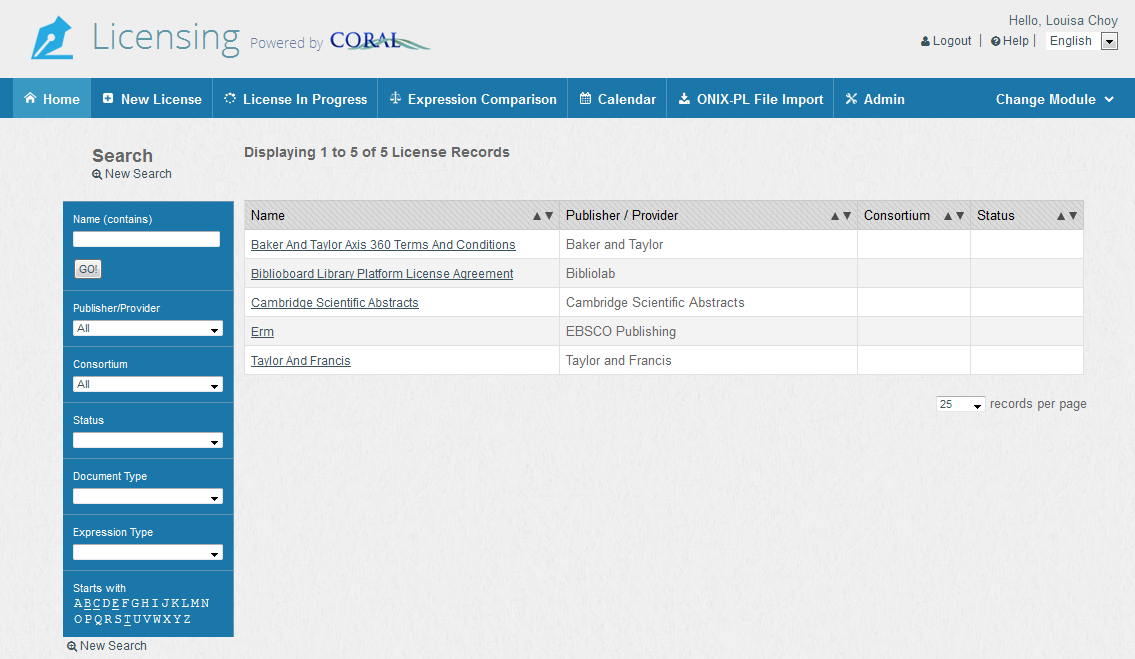Open the 25 records per page dropdown
Viewport: 1135px width, 659px height.
[x=961, y=404]
